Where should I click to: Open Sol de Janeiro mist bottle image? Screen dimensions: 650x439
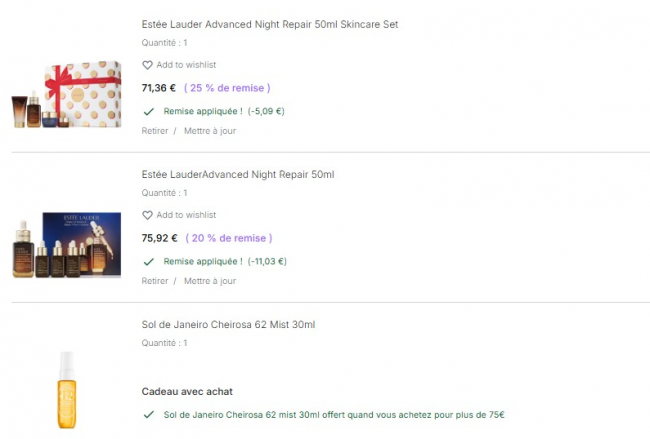(67, 390)
